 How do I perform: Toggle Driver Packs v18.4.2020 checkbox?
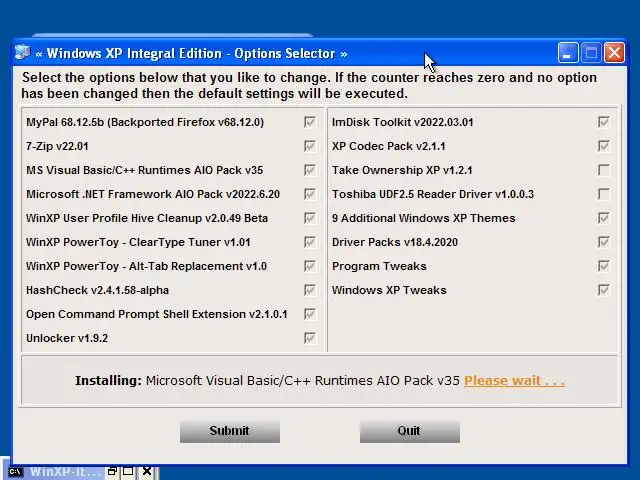click(x=604, y=242)
